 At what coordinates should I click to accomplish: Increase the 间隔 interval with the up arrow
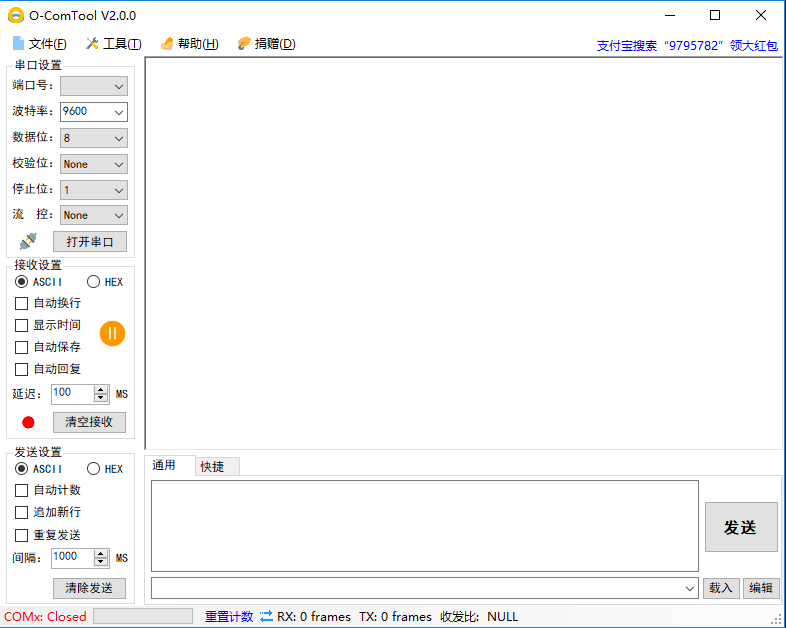[x=101, y=553]
